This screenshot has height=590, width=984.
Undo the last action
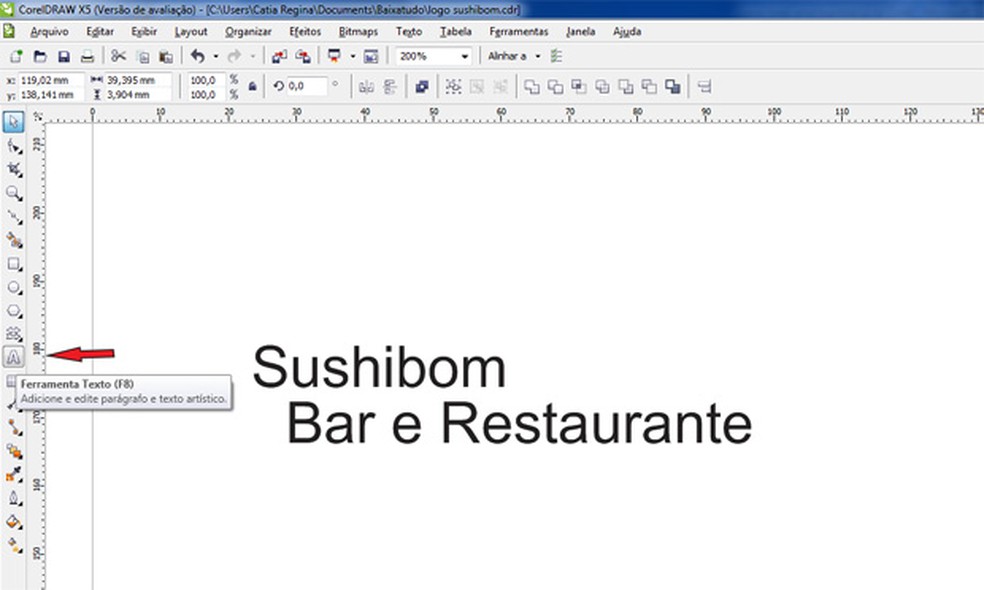[198, 56]
